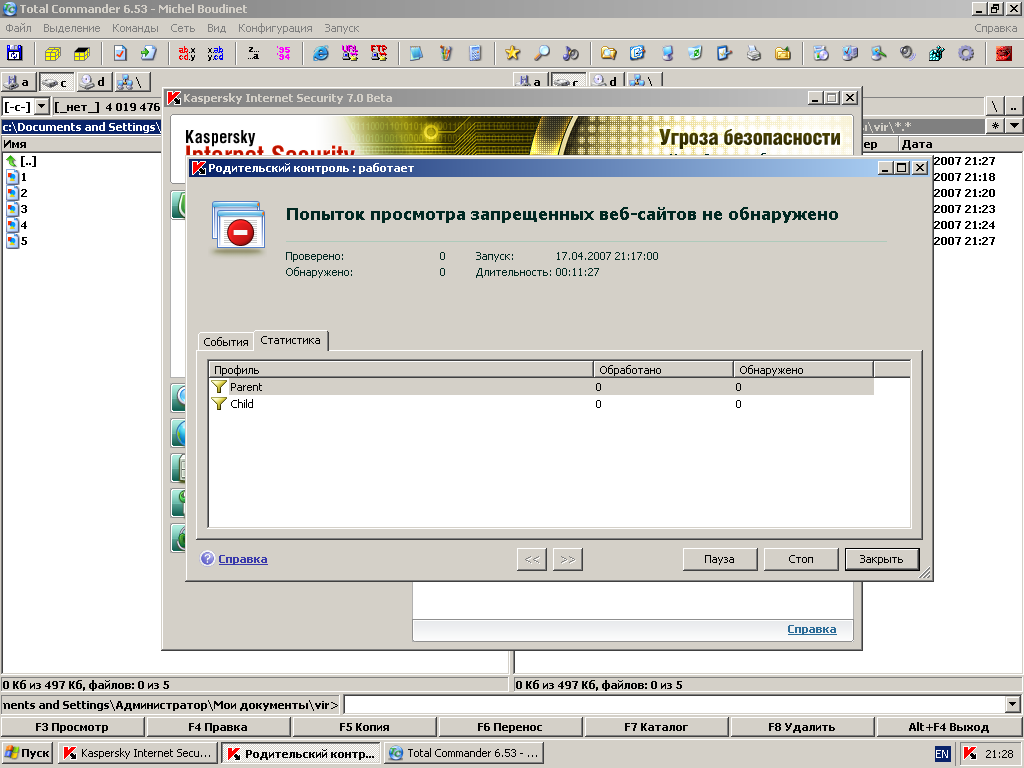Open the Конфигурация menu

[x=275, y=28]
